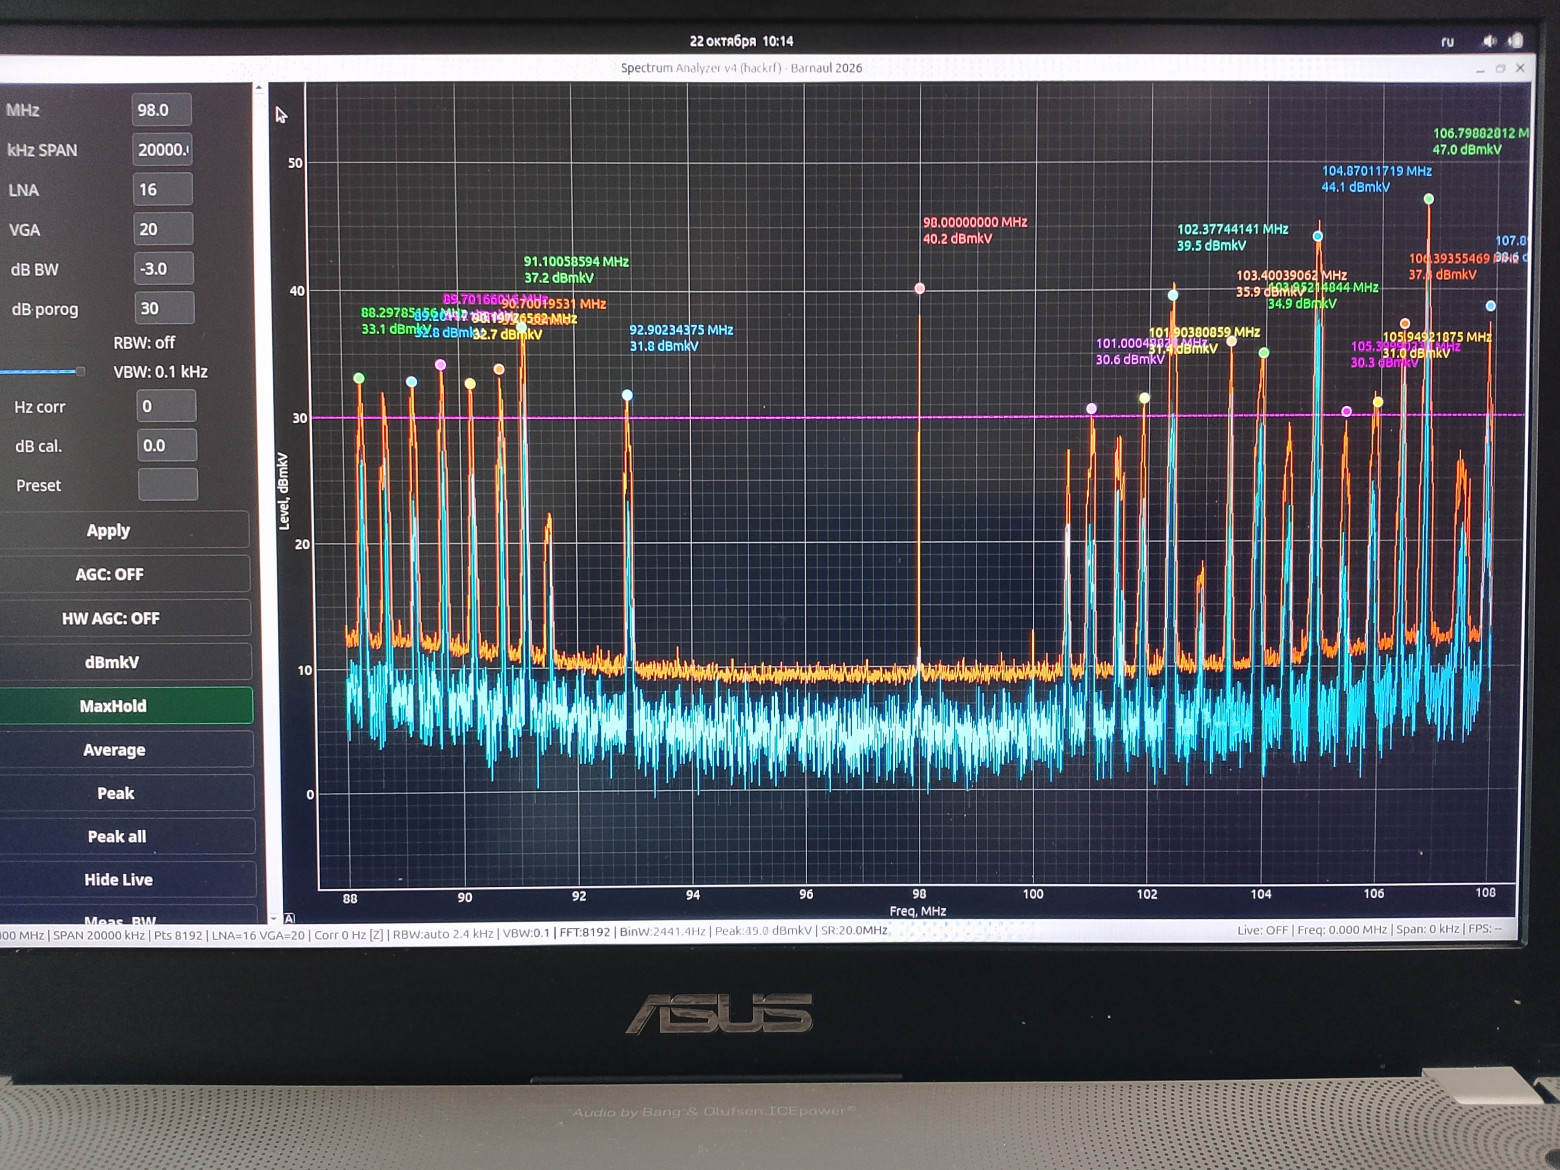Click the 104.87011719 MHz peak label

tap(1377, 171)
